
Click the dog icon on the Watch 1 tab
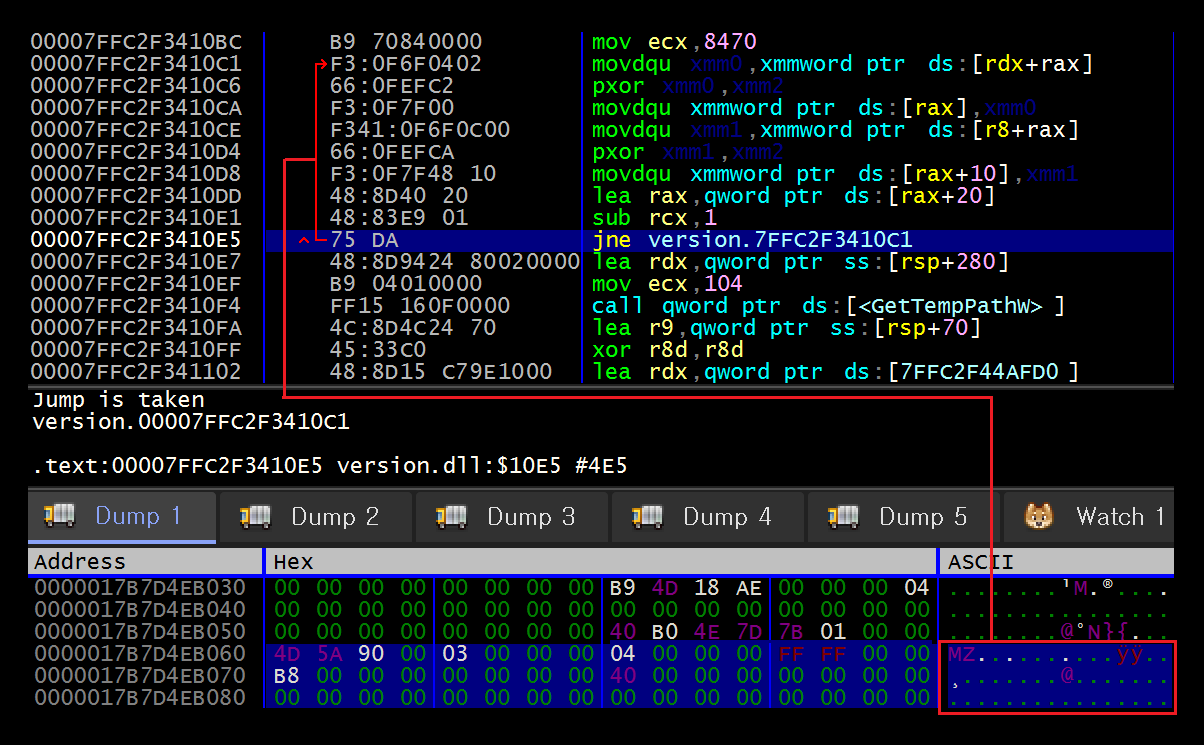pos(1037,516)
